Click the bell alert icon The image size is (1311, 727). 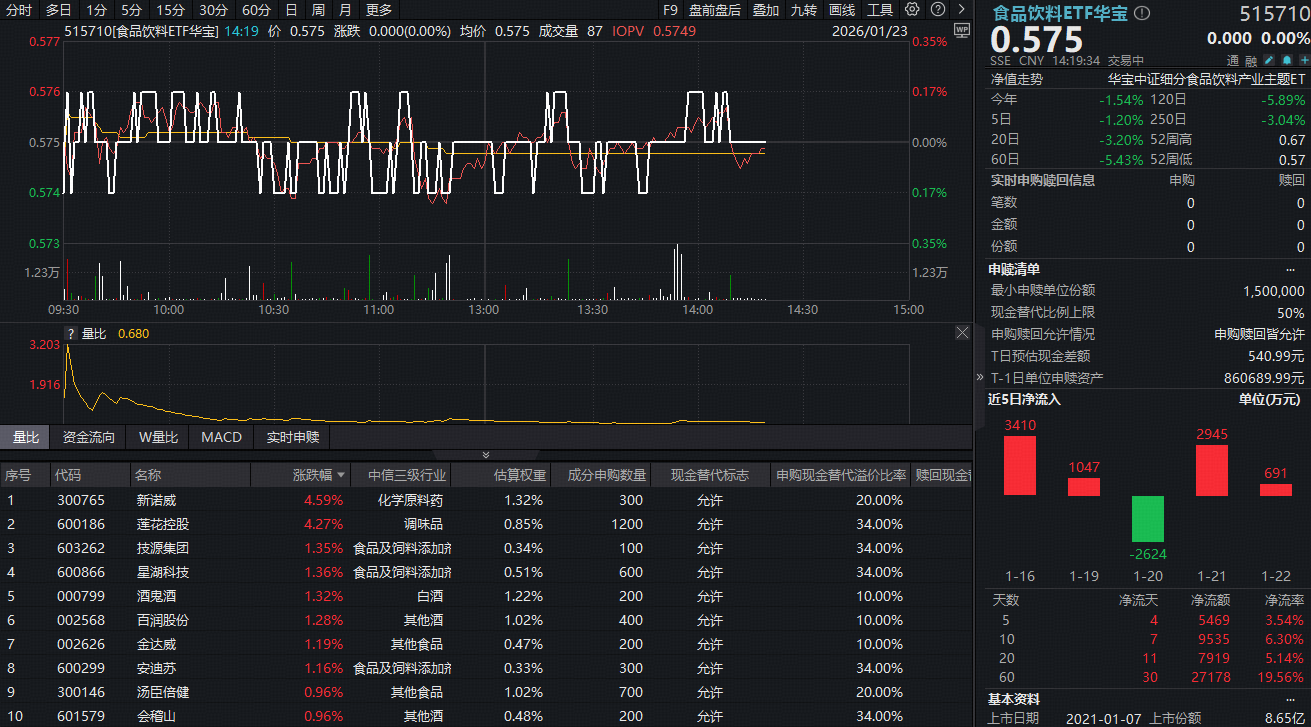coord(1286,61)
